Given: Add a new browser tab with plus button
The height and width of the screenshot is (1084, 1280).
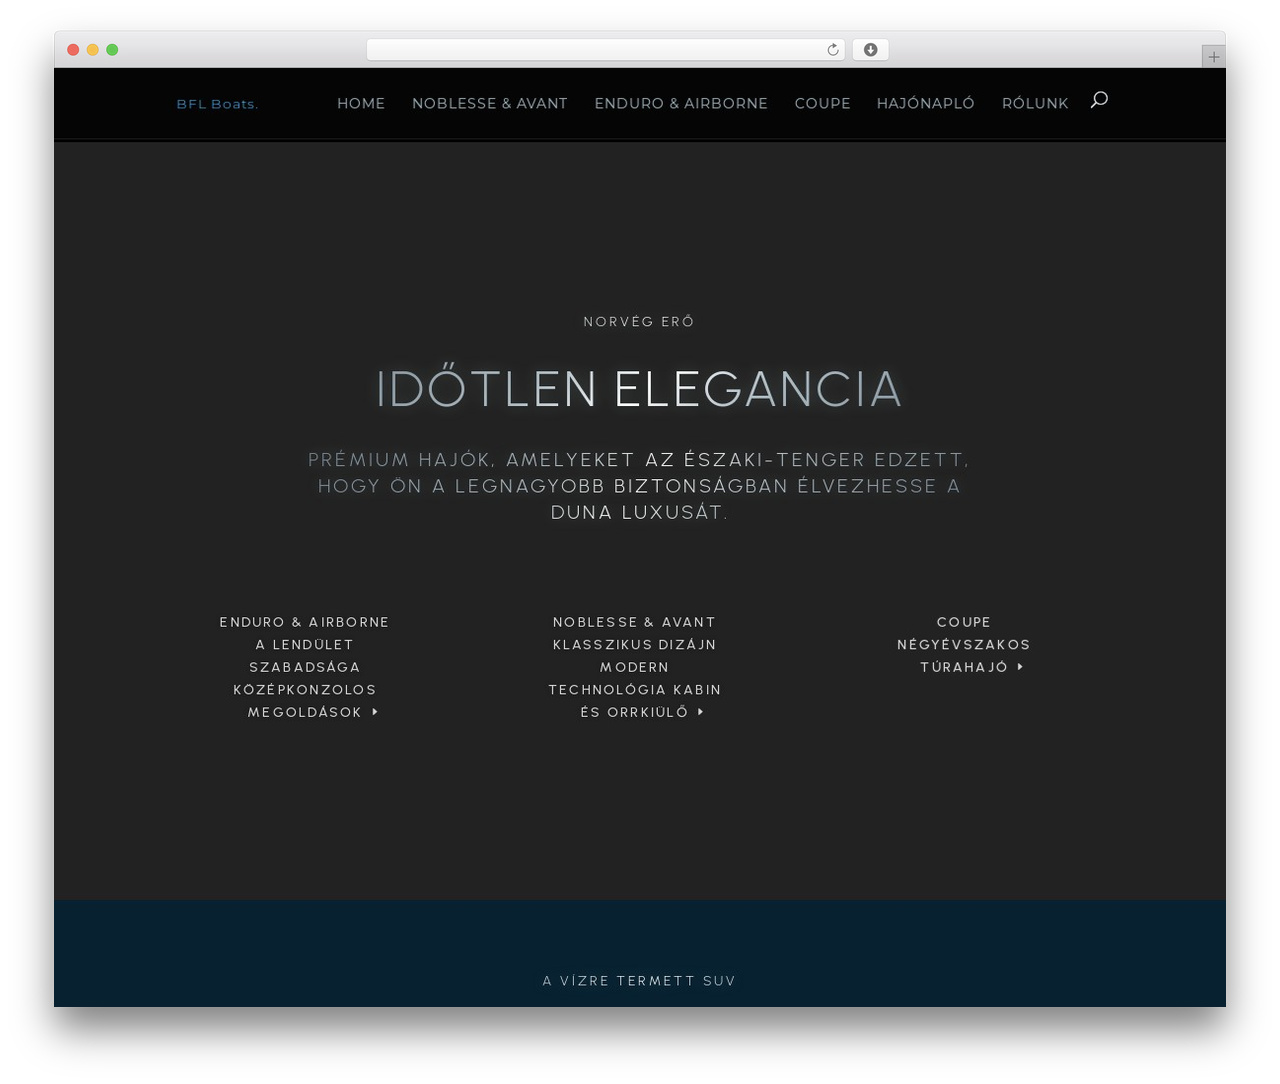Looking at the screenshot, I should [1213, 57].
